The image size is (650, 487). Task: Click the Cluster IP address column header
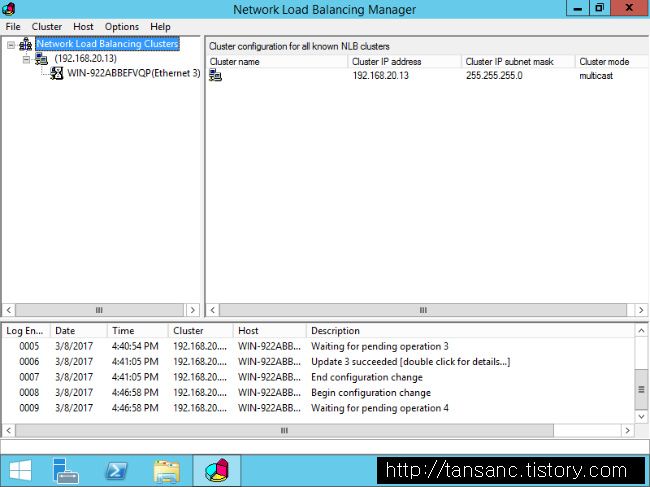click(405, 62)
